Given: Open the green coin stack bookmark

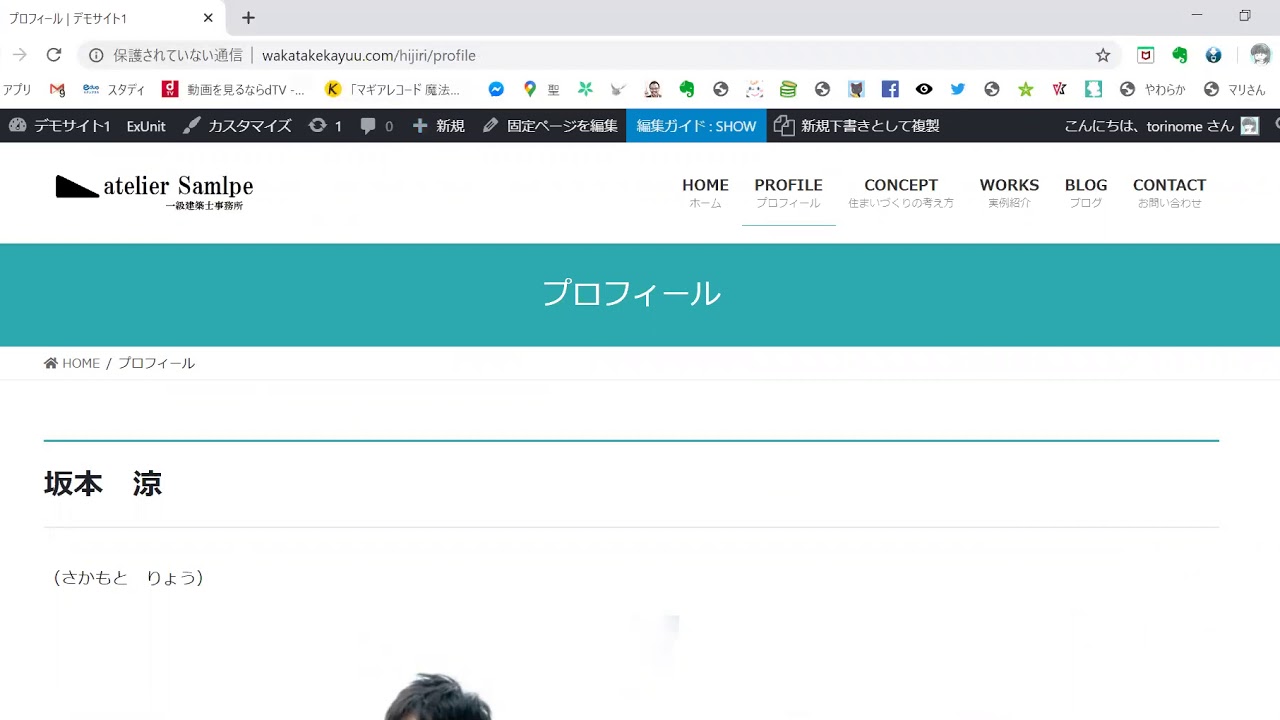Looking at the screenshot, I should point(788,89).
